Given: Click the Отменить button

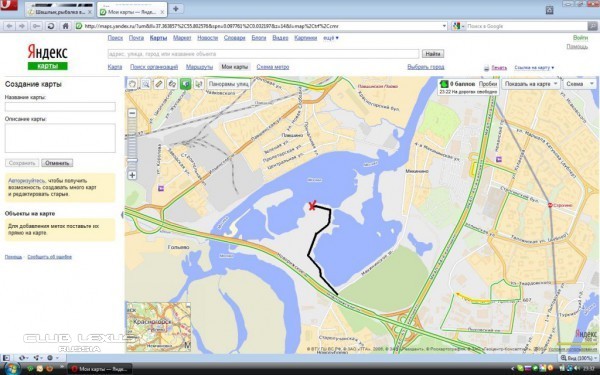Looking at the screenshot, I should coord(57,163).
